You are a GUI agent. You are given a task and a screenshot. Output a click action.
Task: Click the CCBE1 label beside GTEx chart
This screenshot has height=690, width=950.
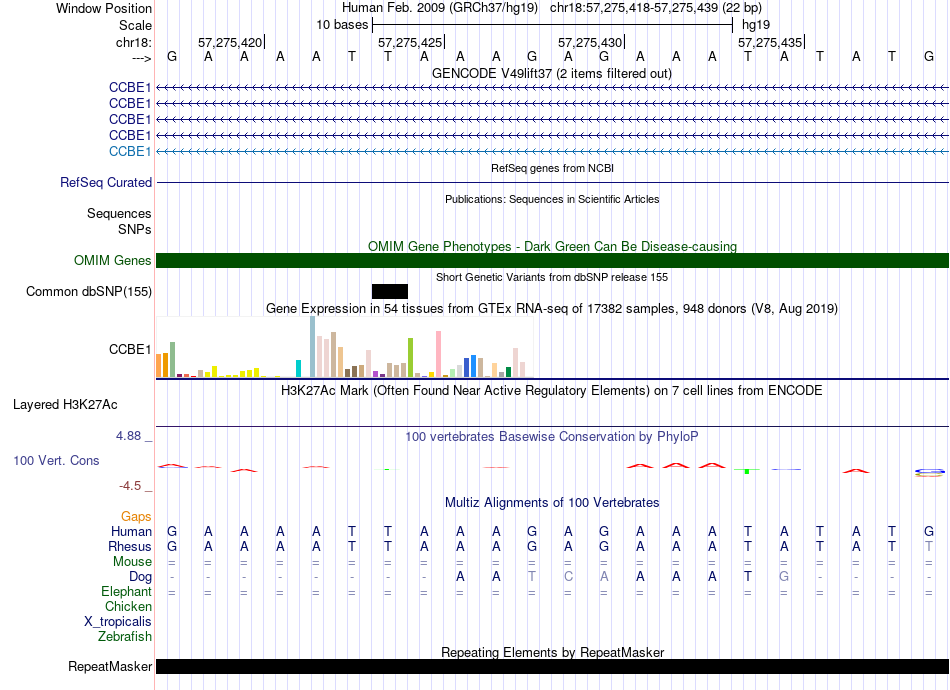click(130, 350)
